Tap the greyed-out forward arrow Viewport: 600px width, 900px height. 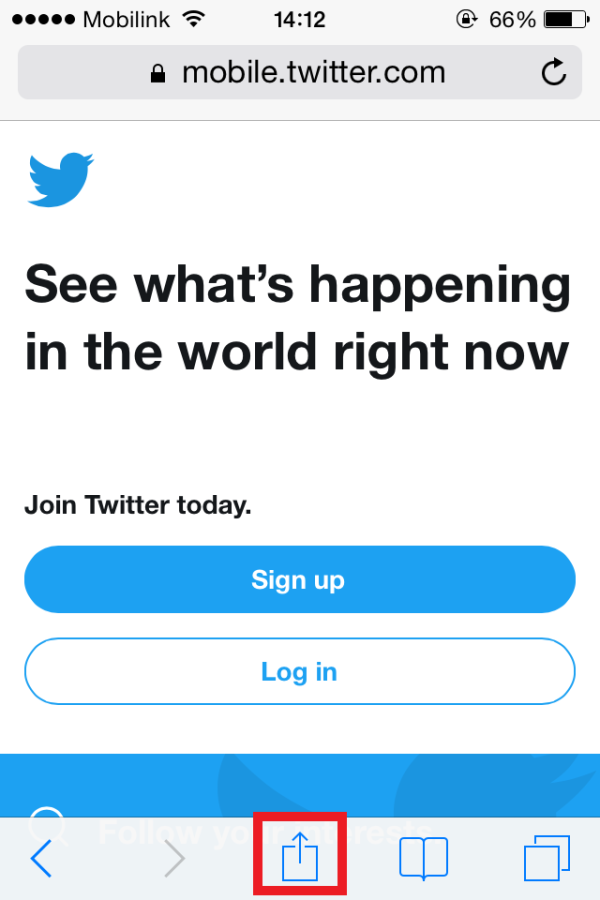coord(175,858)
